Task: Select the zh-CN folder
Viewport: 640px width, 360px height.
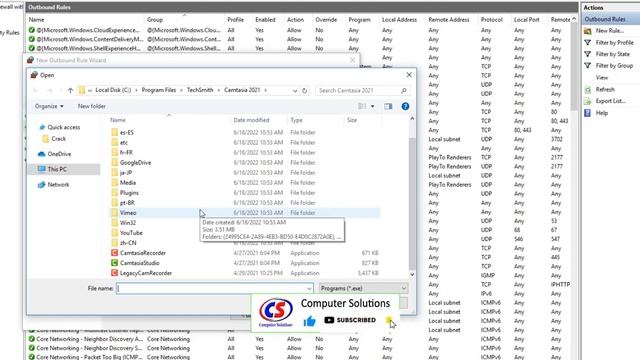Action: (128, 242)
